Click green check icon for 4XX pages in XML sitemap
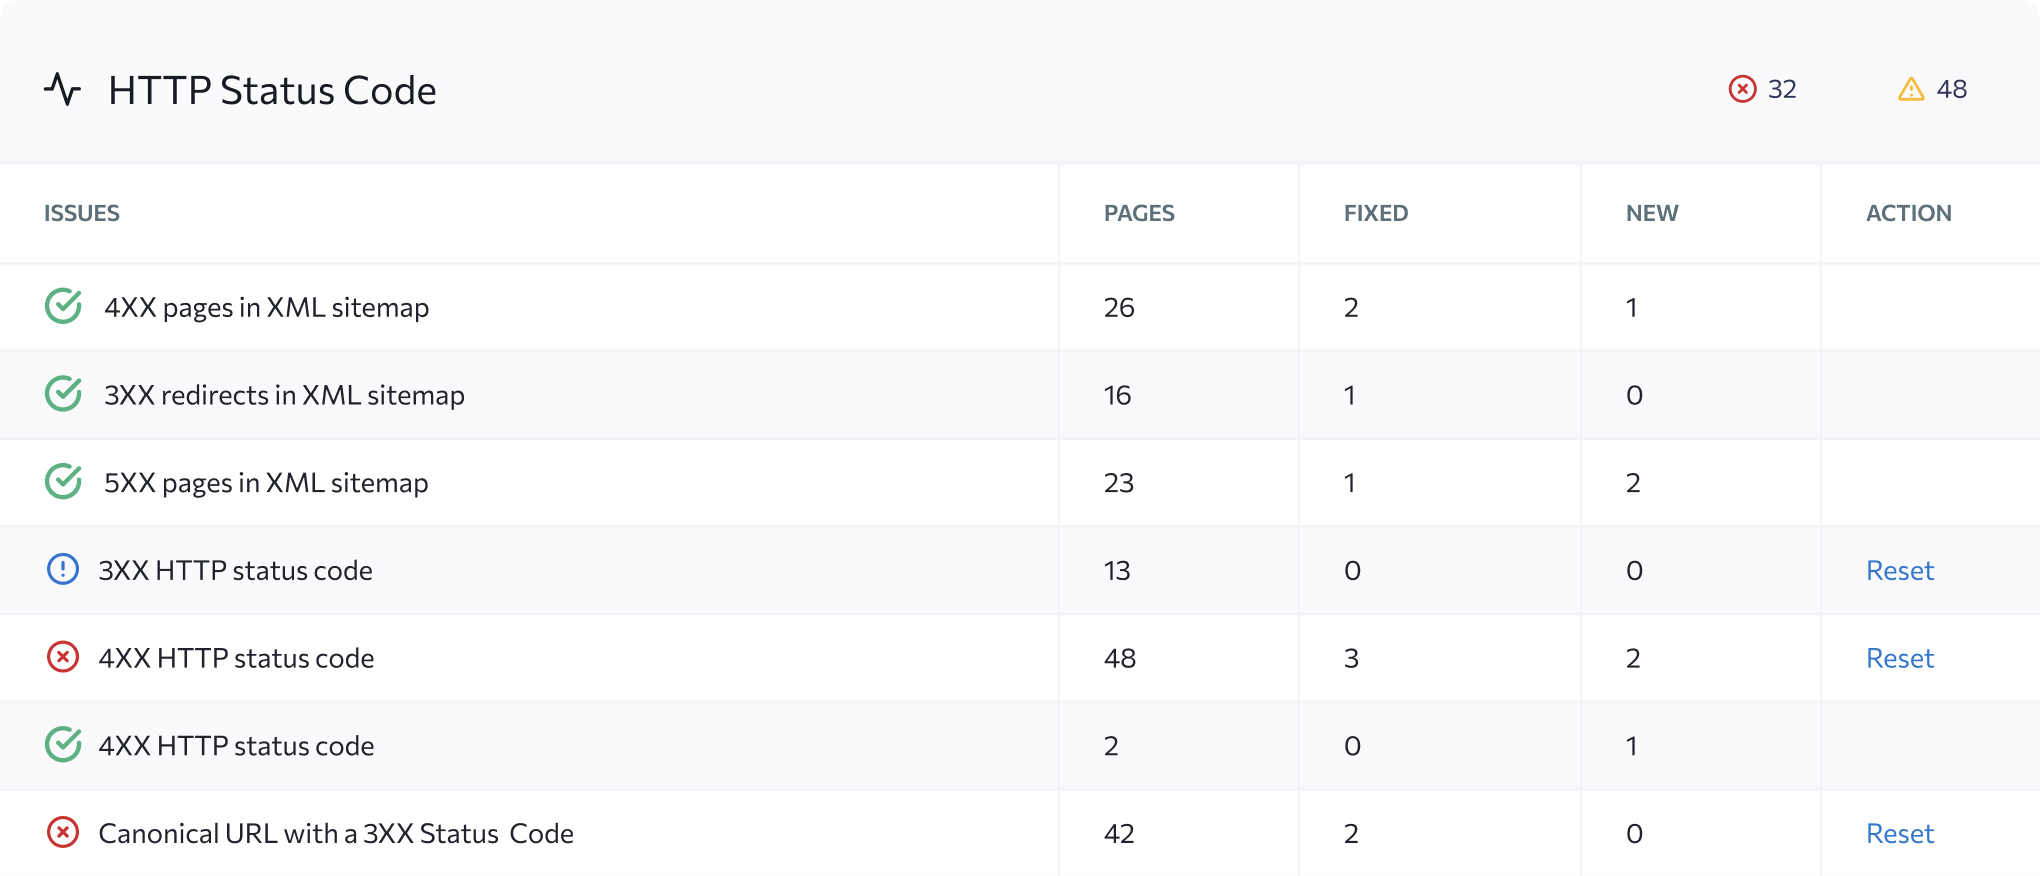 [64, 306]
